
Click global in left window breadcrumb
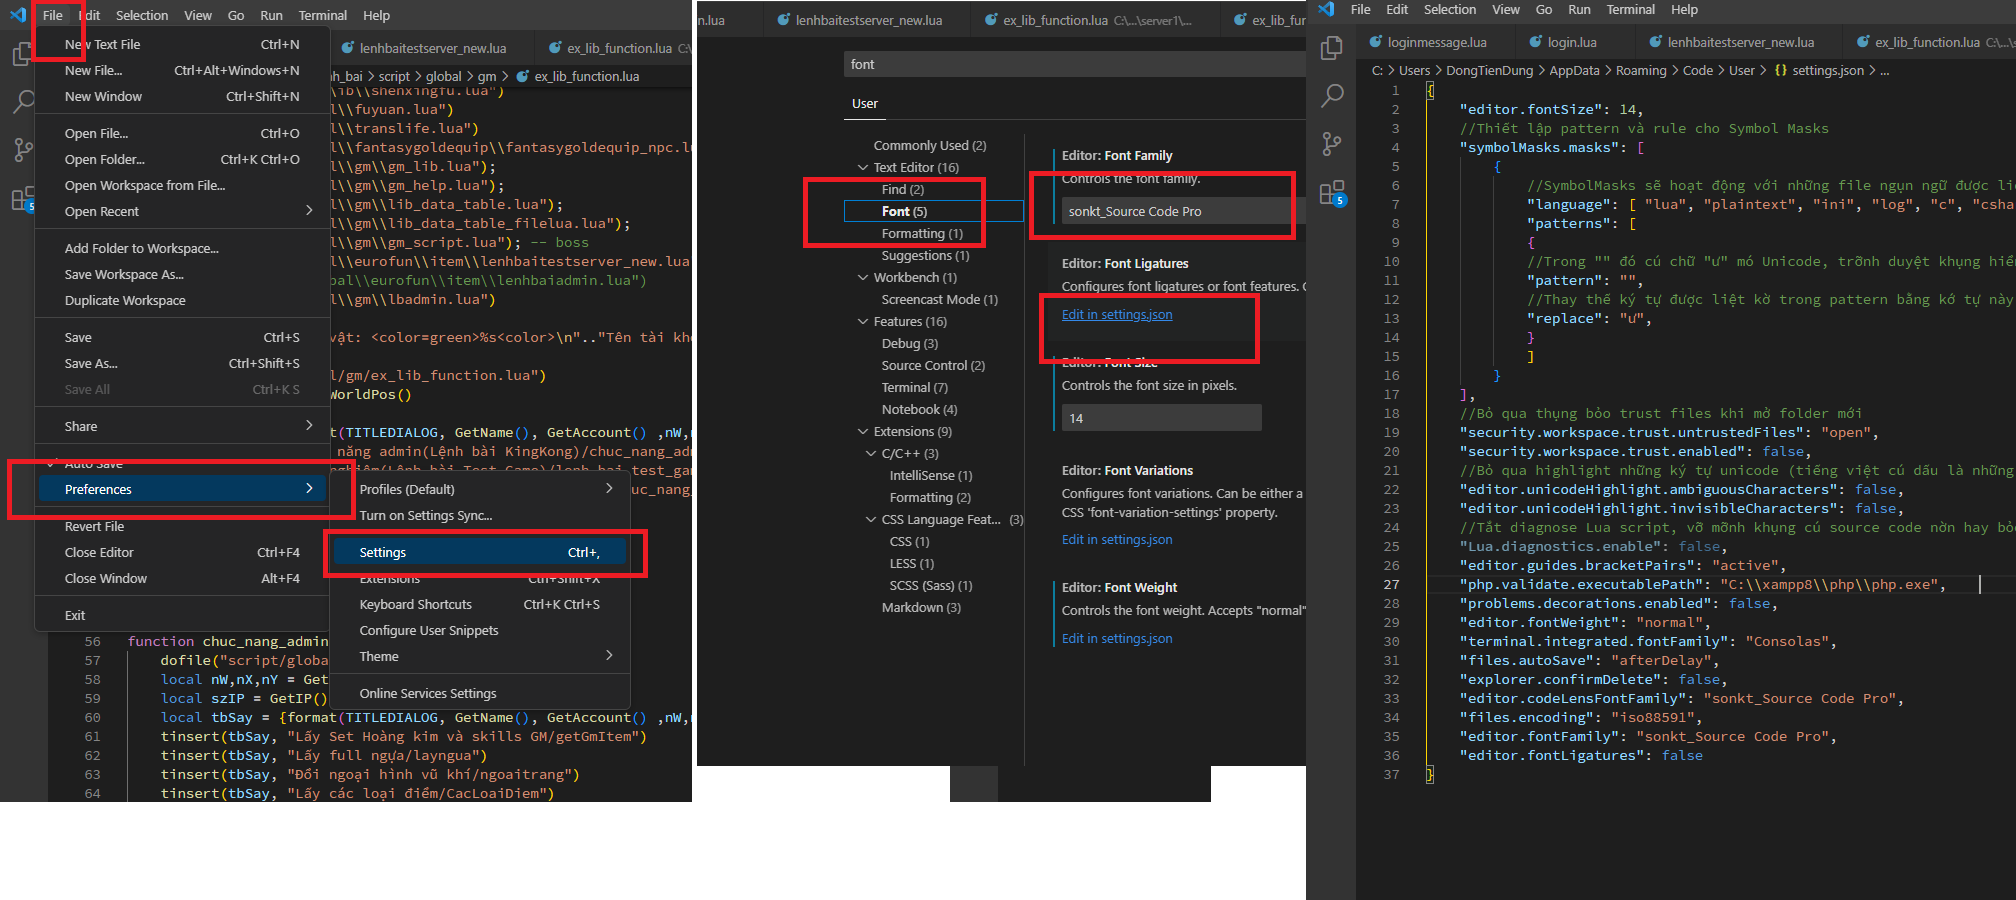443,76
